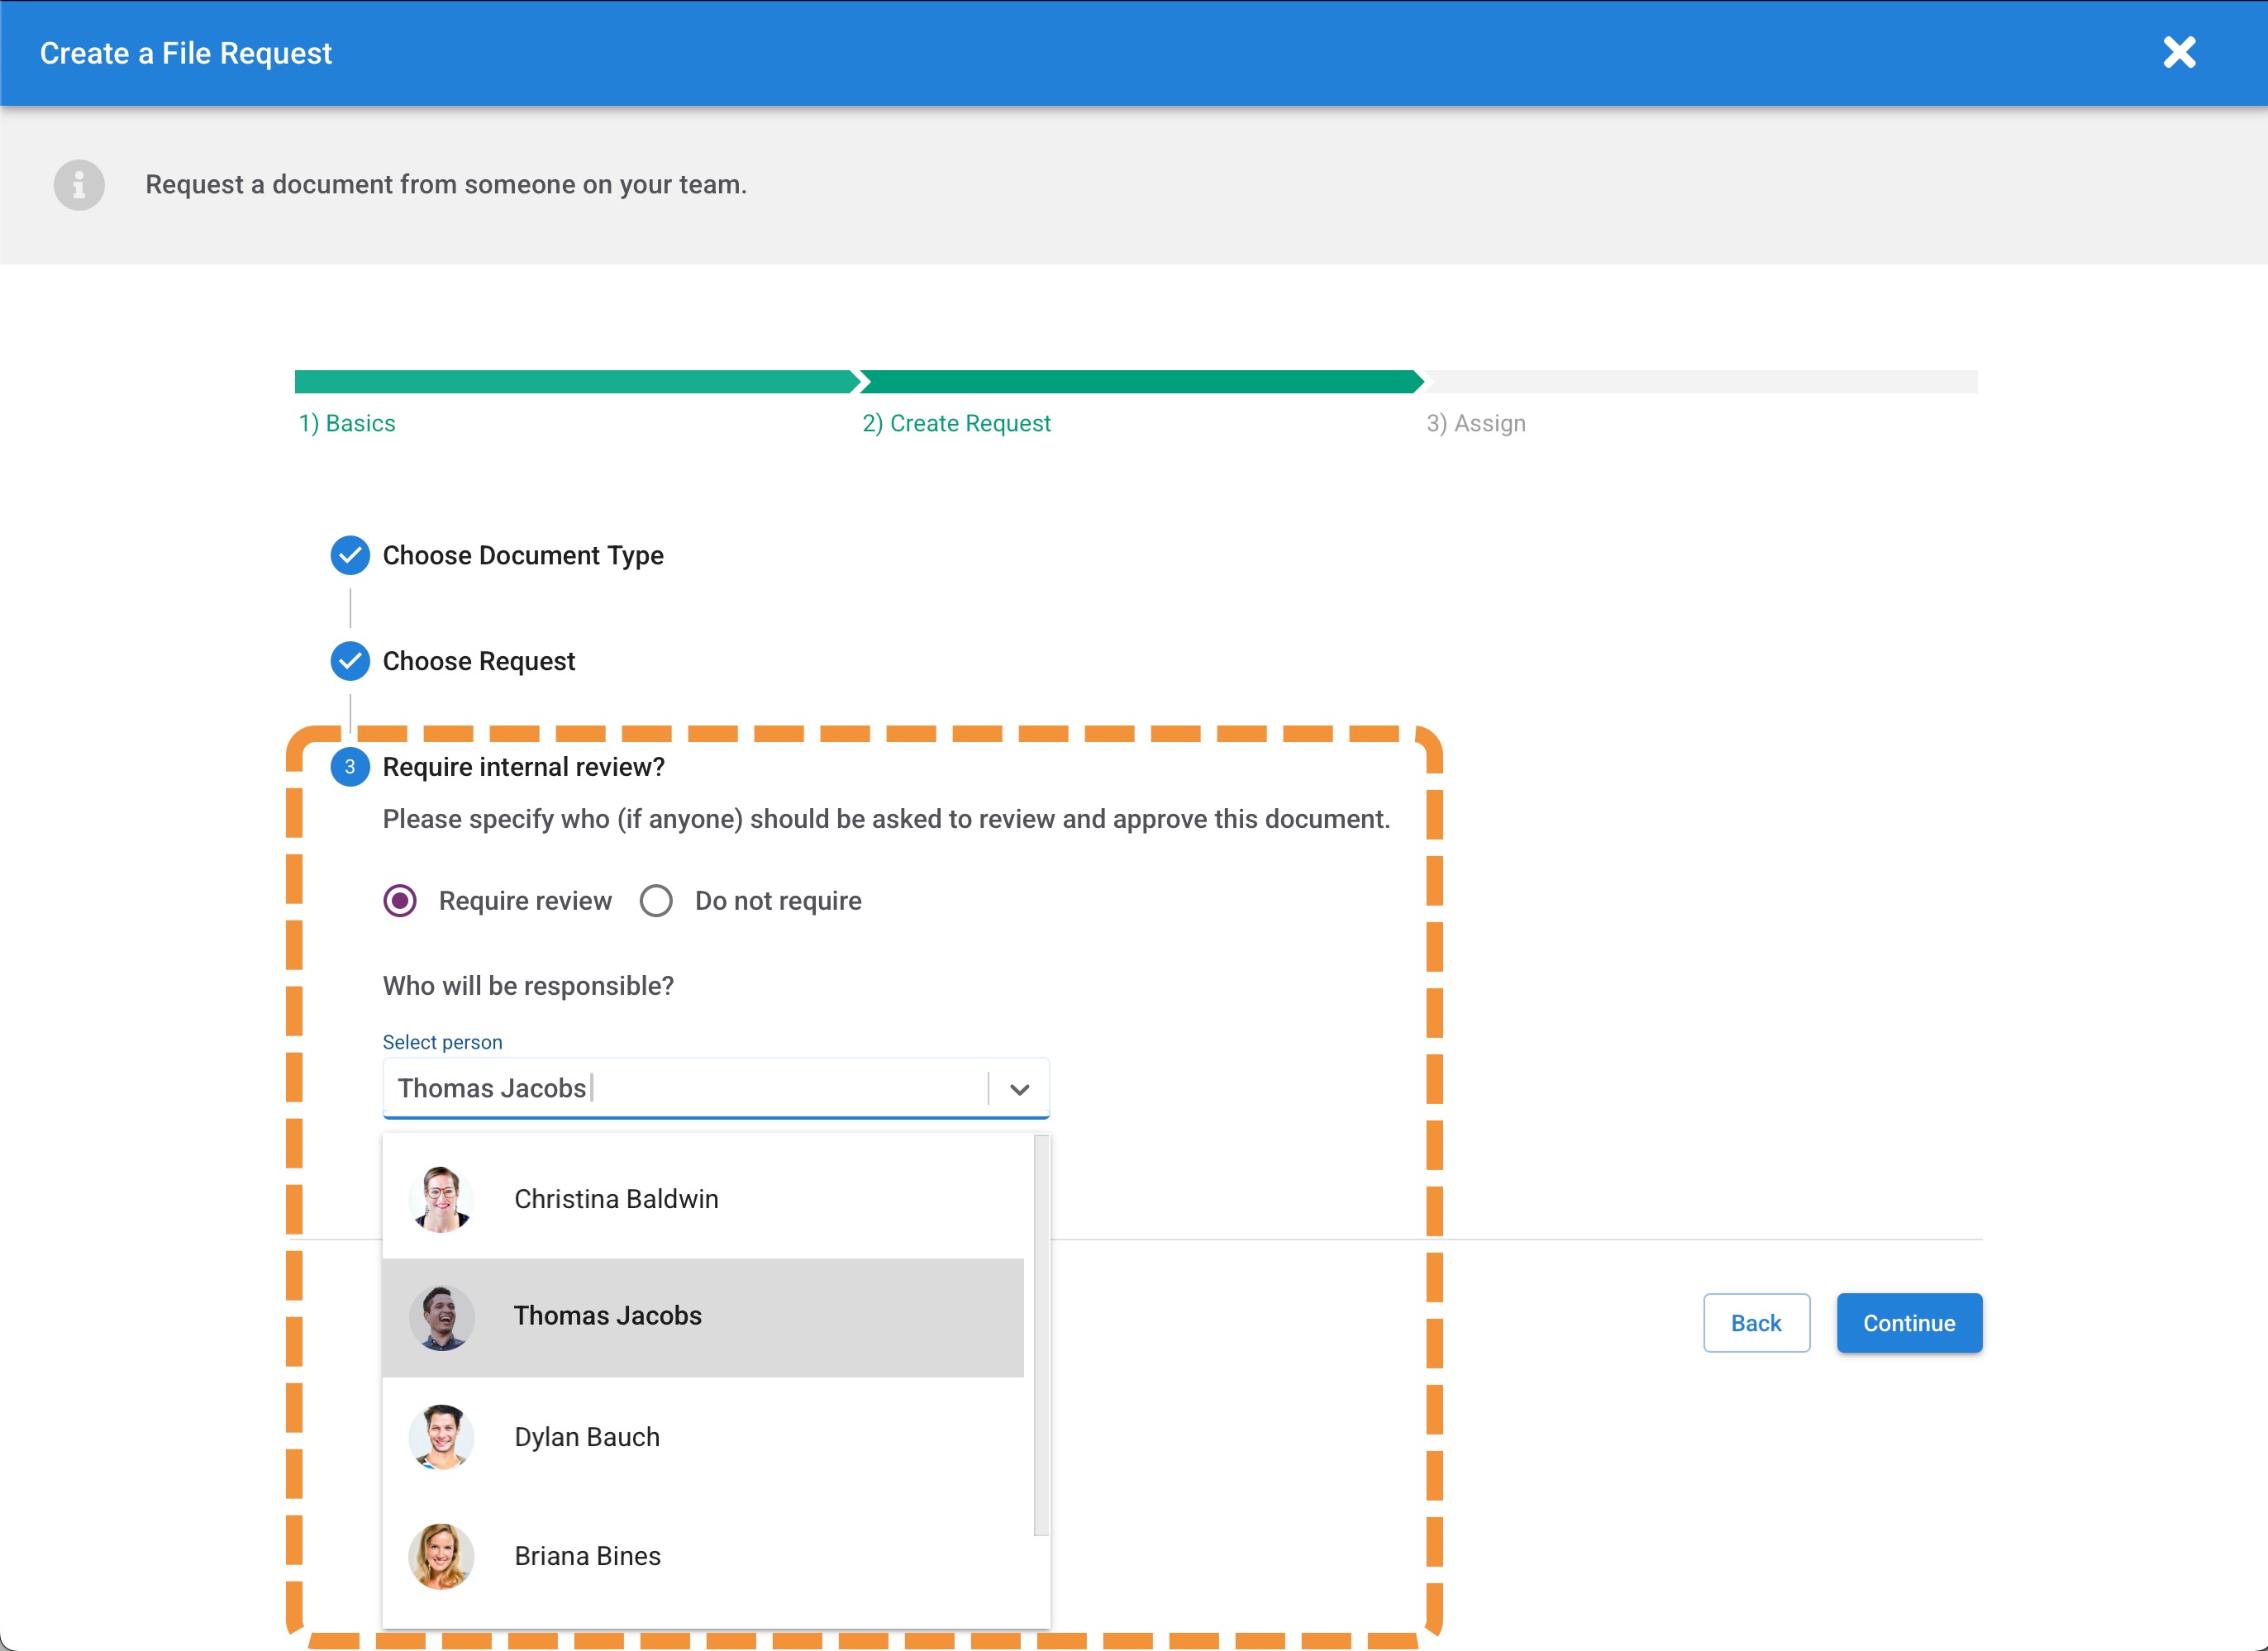Click the dropdown list scrollbar
The height and width of the screenshot is (1651, 2268).
tap(1041, 1335)
